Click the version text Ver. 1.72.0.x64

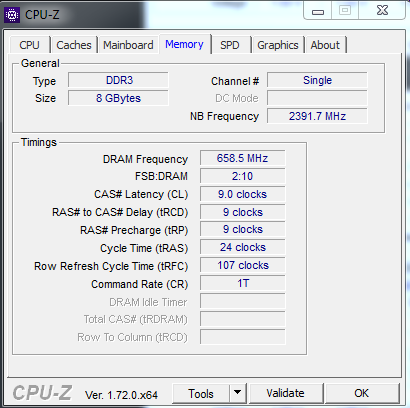pyautogui.click(x=121, y=395)
